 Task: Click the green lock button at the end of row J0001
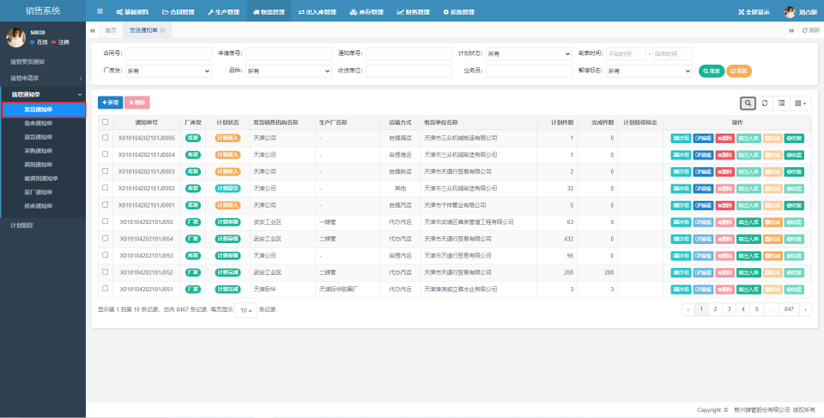click(x=794, y=206)
